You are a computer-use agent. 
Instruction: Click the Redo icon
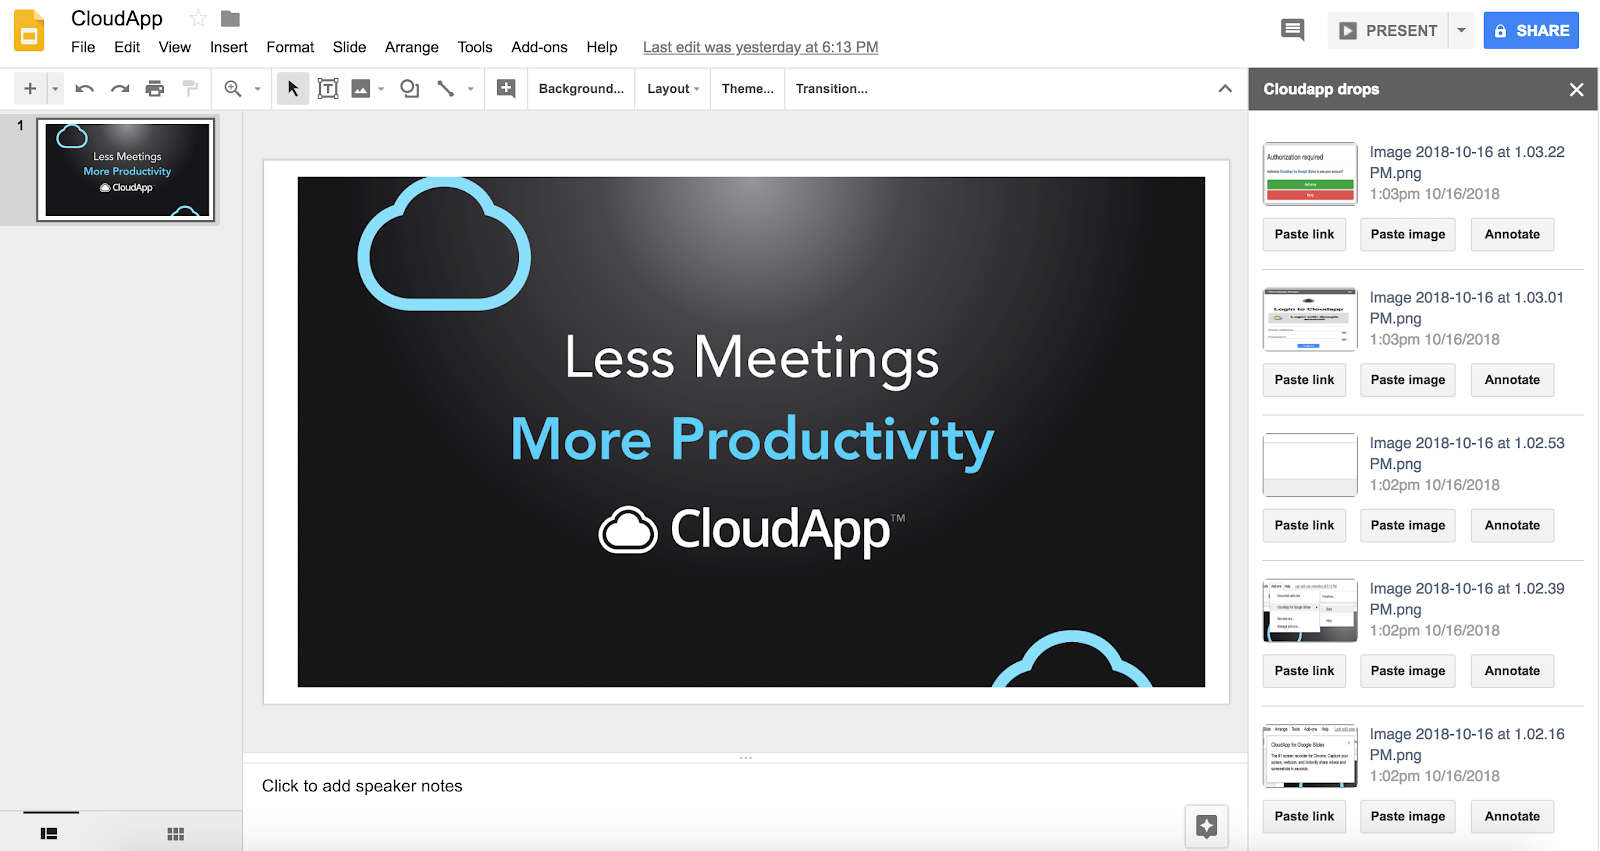point(120,89)
